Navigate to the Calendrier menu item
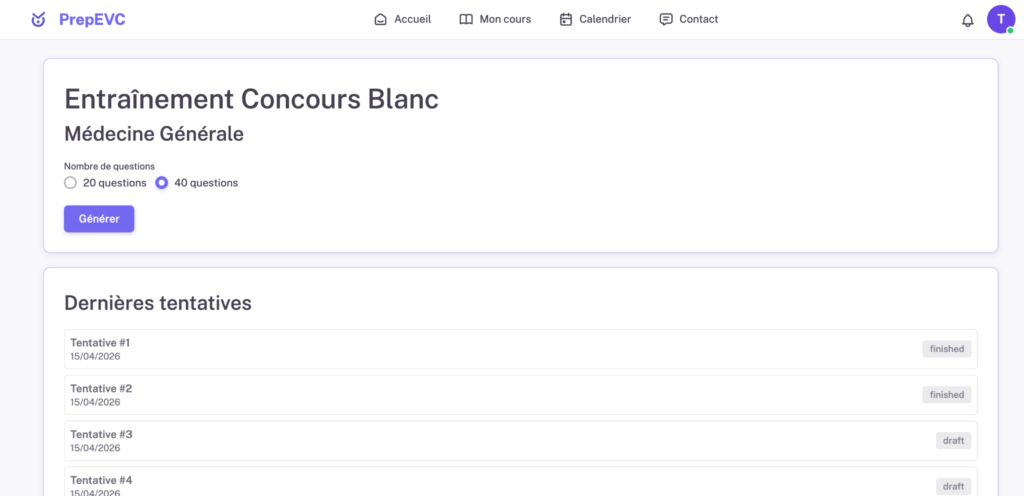 pos(605,19)
